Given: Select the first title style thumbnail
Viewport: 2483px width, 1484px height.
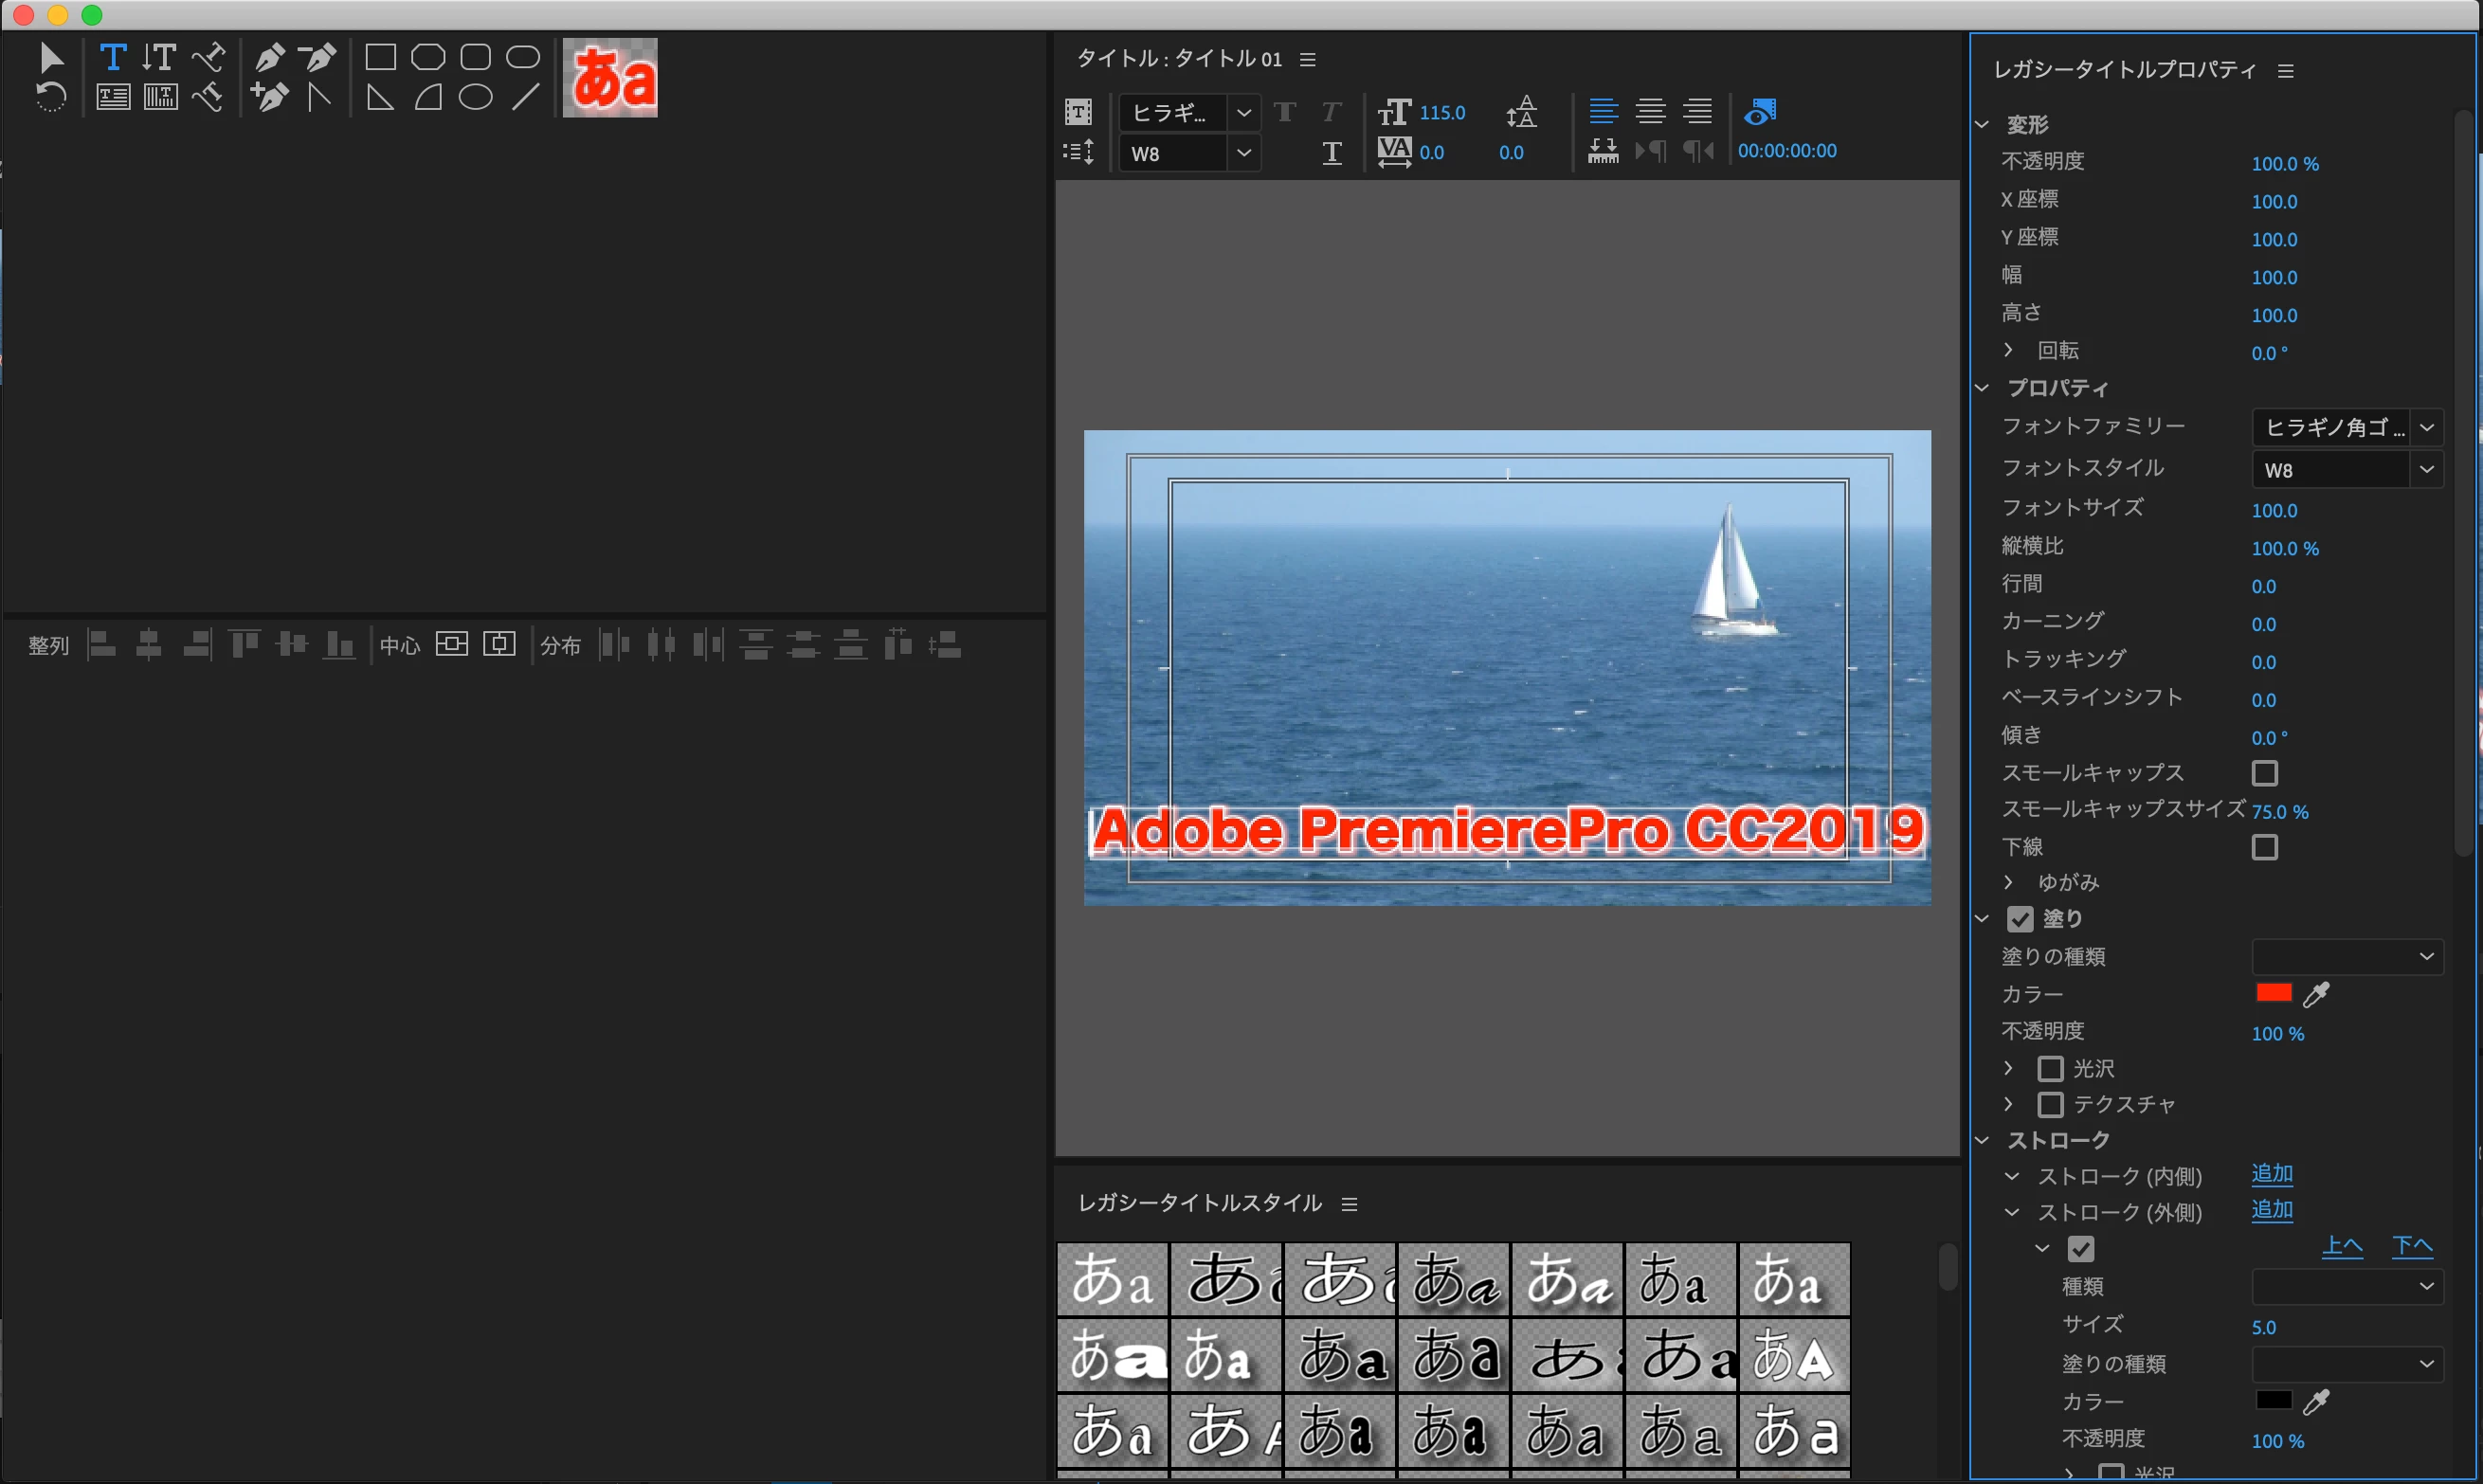Looking at the screenshot, I should click(1112, 1279).
